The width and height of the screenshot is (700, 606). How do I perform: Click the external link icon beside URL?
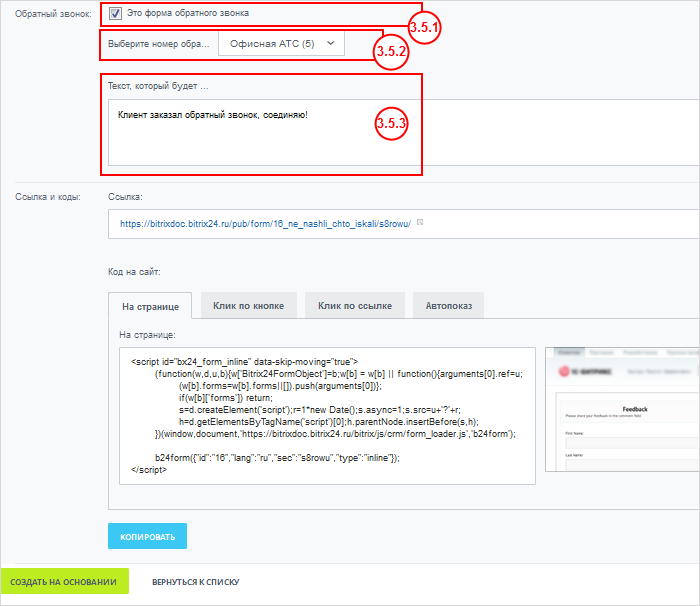click(x=420, y=222)
